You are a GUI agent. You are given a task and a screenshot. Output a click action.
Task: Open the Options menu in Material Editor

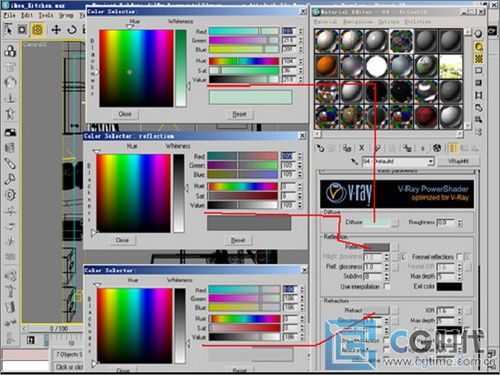point(388,22)
